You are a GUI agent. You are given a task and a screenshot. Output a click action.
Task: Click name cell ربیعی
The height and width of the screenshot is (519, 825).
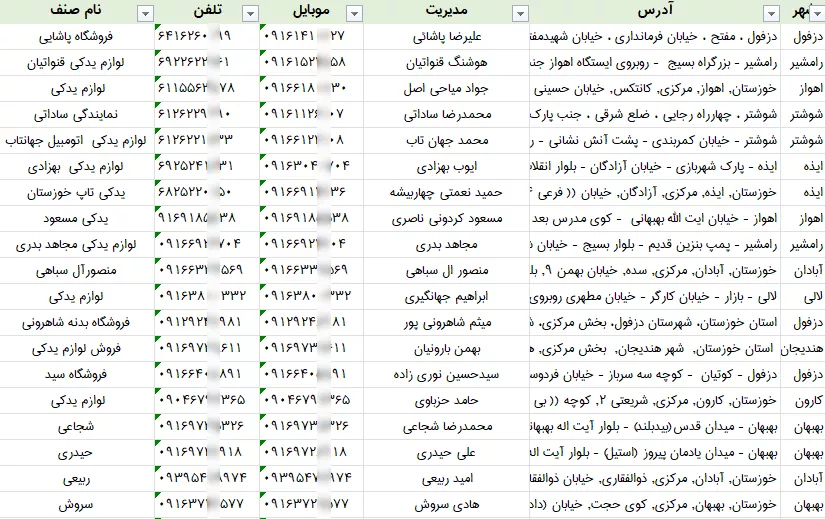77,478
